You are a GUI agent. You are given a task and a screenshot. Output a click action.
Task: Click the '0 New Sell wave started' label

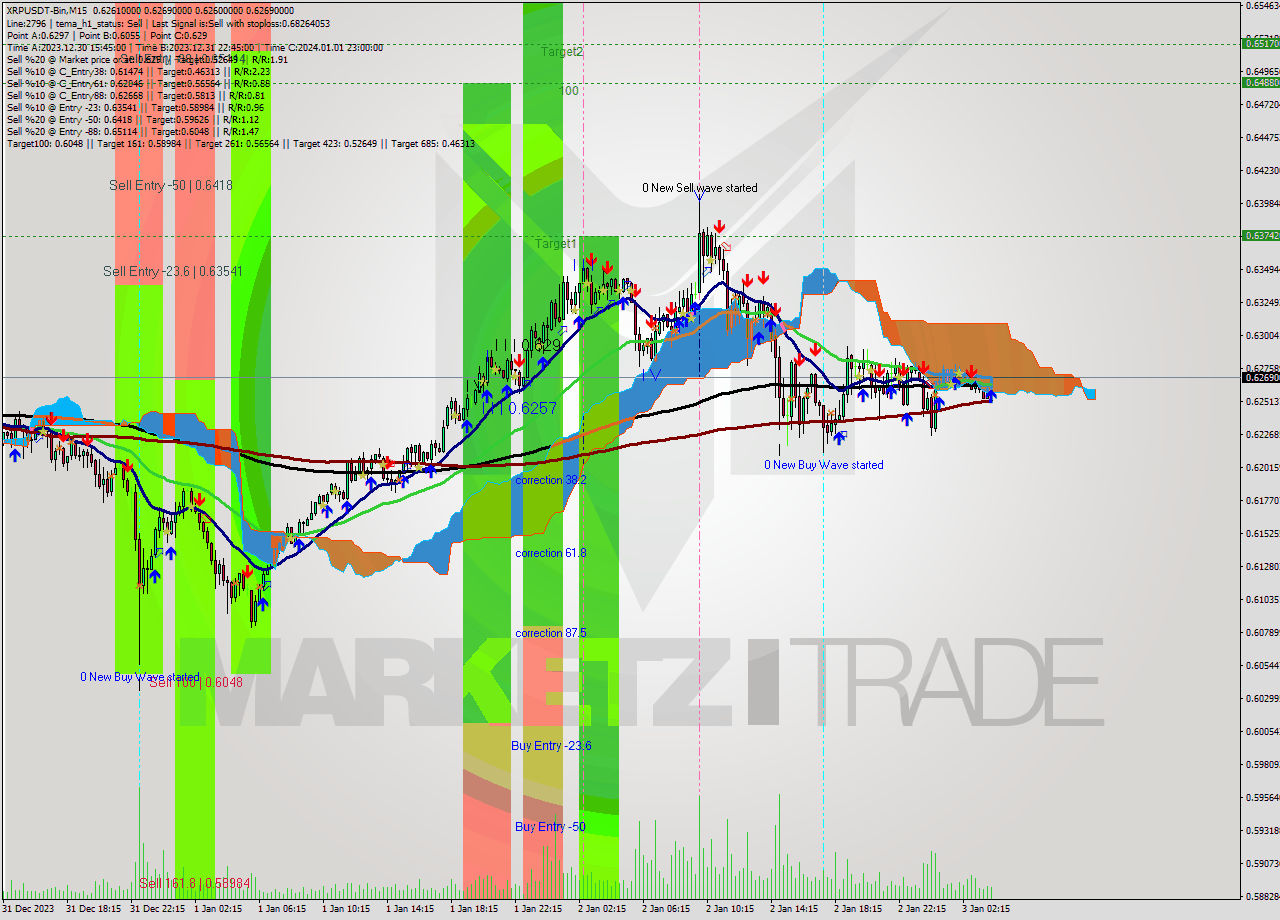click(700, 188)
